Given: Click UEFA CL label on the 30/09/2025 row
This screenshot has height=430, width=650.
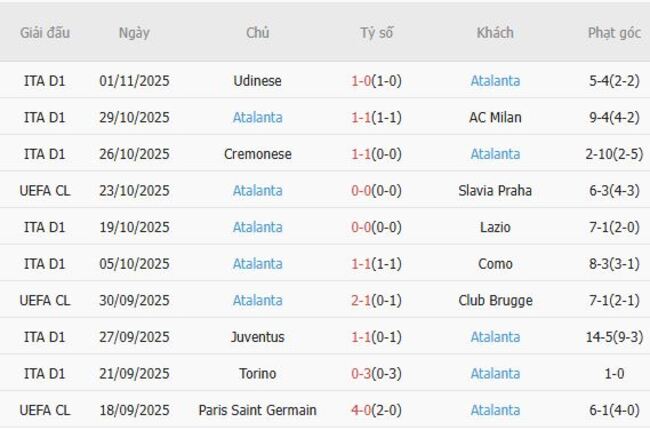Looking at the screenshot, I should click(45, 300).
